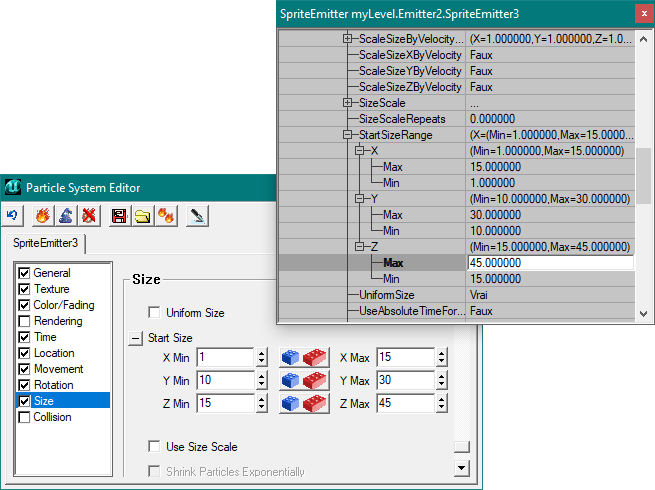
Task: Click the open folder toolbar icon
Action: point(142,214)
